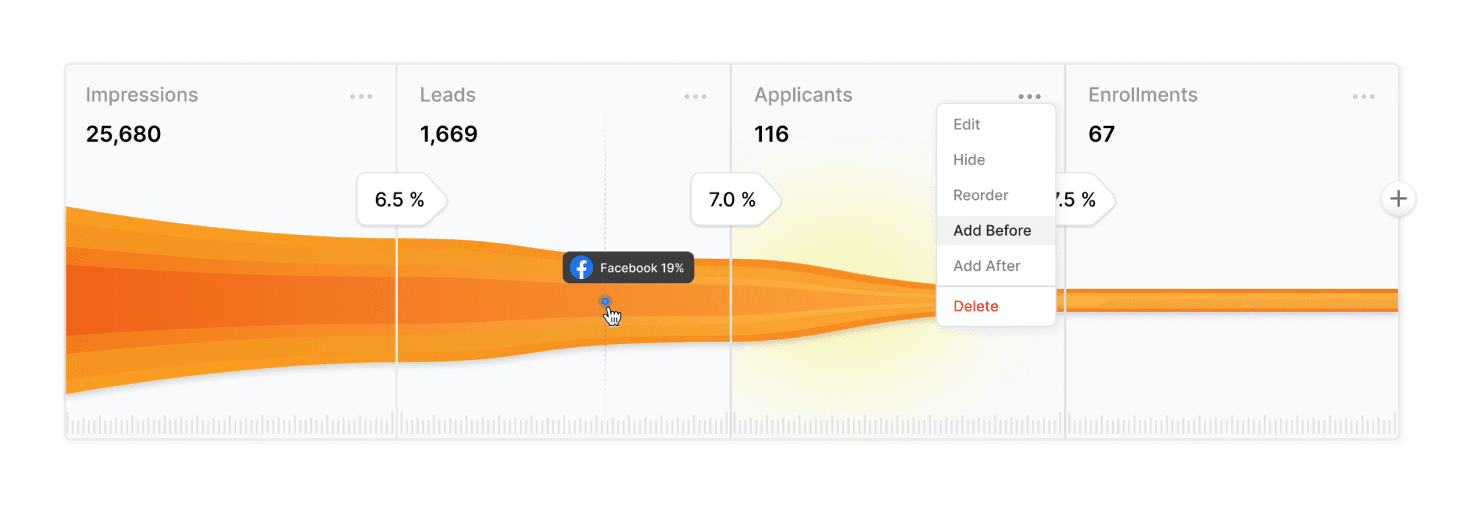Click the Facebook 19% tooltip label
The width and height of the screenshot is (1480, 508).
[642, 268]
